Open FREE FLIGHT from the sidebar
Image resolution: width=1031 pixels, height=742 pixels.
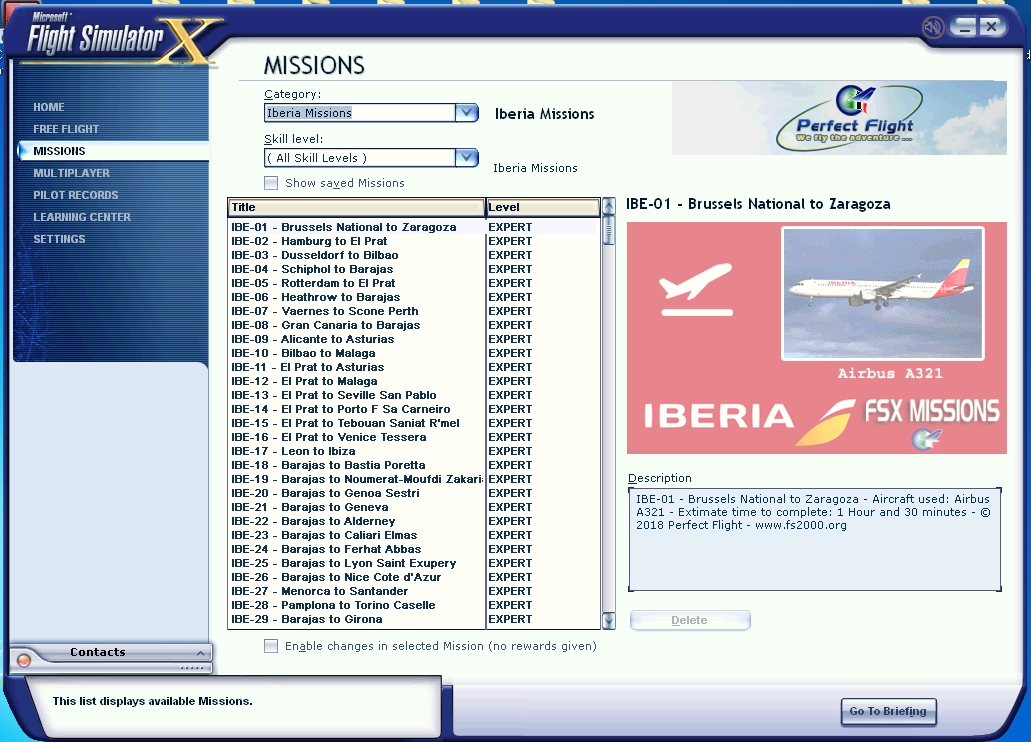(66, 129)
